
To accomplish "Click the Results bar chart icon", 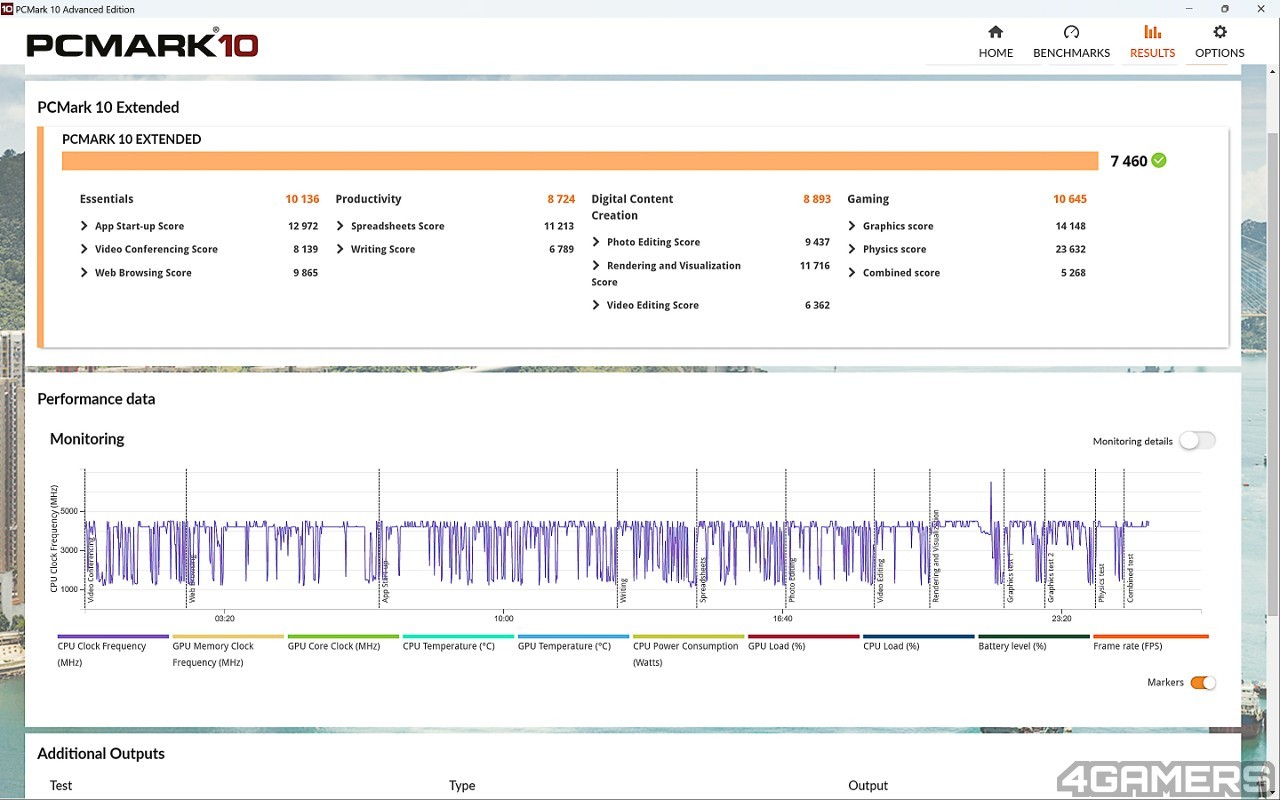I will point(1152,32).
